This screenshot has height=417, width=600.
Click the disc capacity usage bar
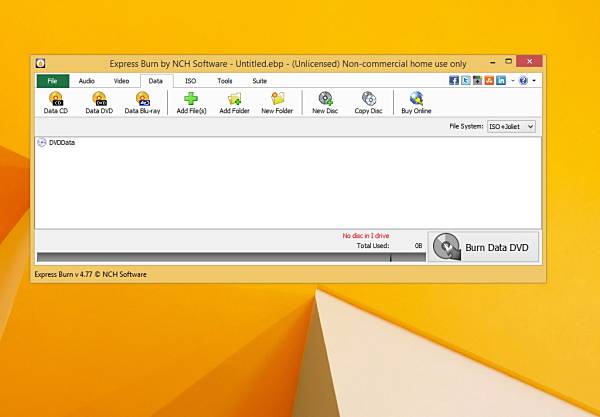(x=231, y=257)
